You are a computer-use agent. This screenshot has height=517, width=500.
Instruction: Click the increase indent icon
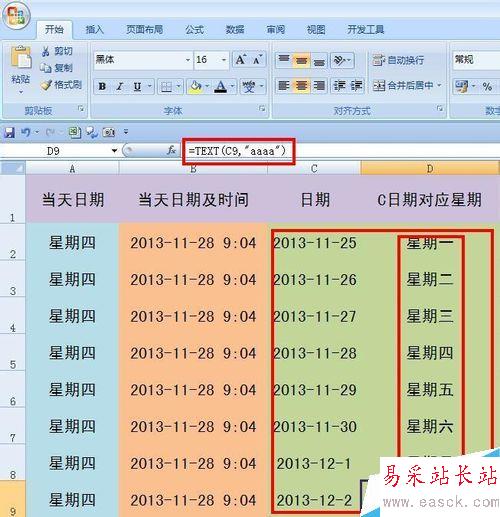click(x=356, y=86)
